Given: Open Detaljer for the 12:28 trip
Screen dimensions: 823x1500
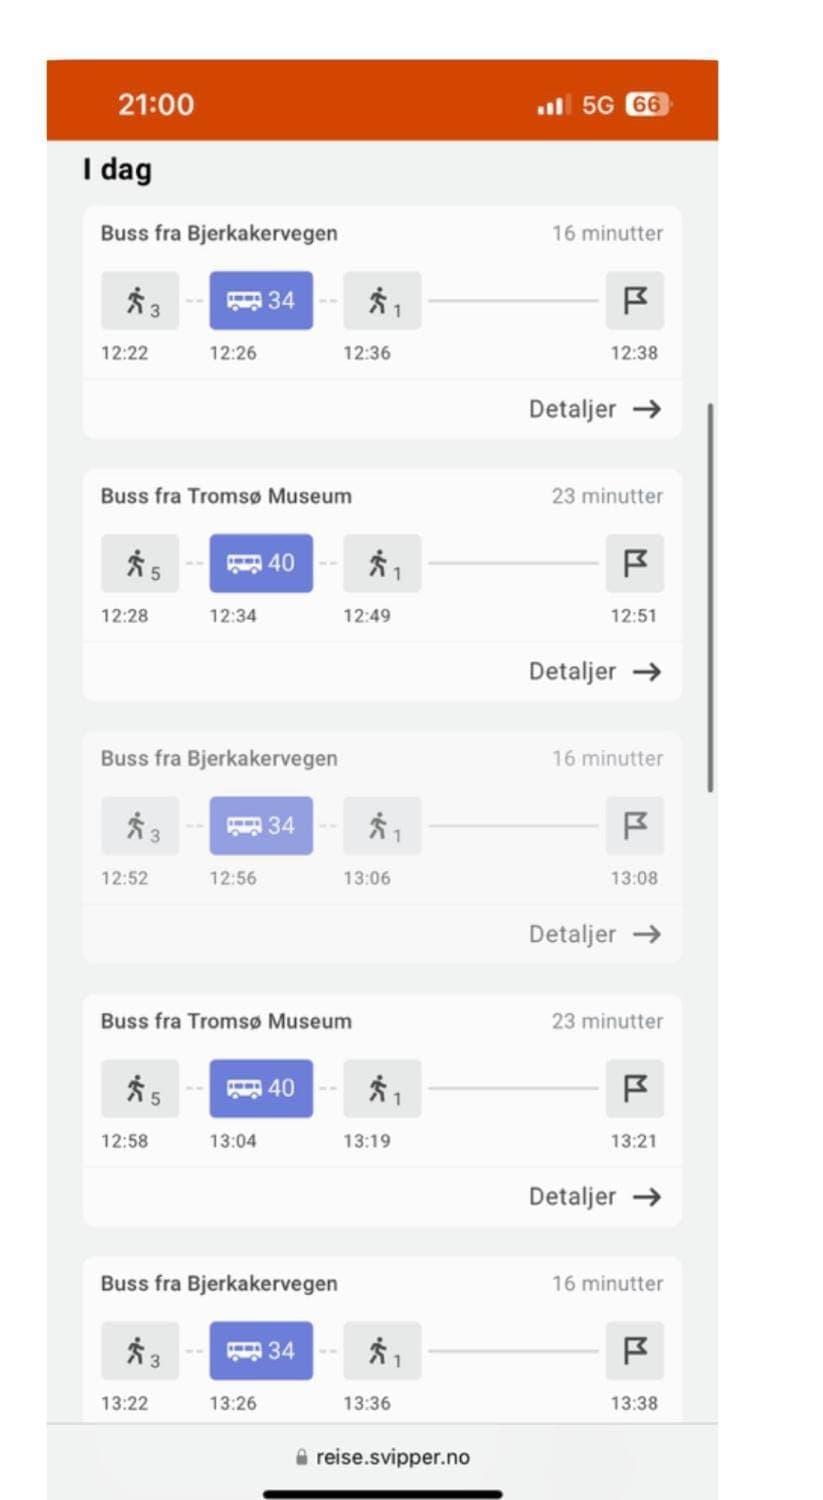Looking at the screenshot, I should coord(595,672).
